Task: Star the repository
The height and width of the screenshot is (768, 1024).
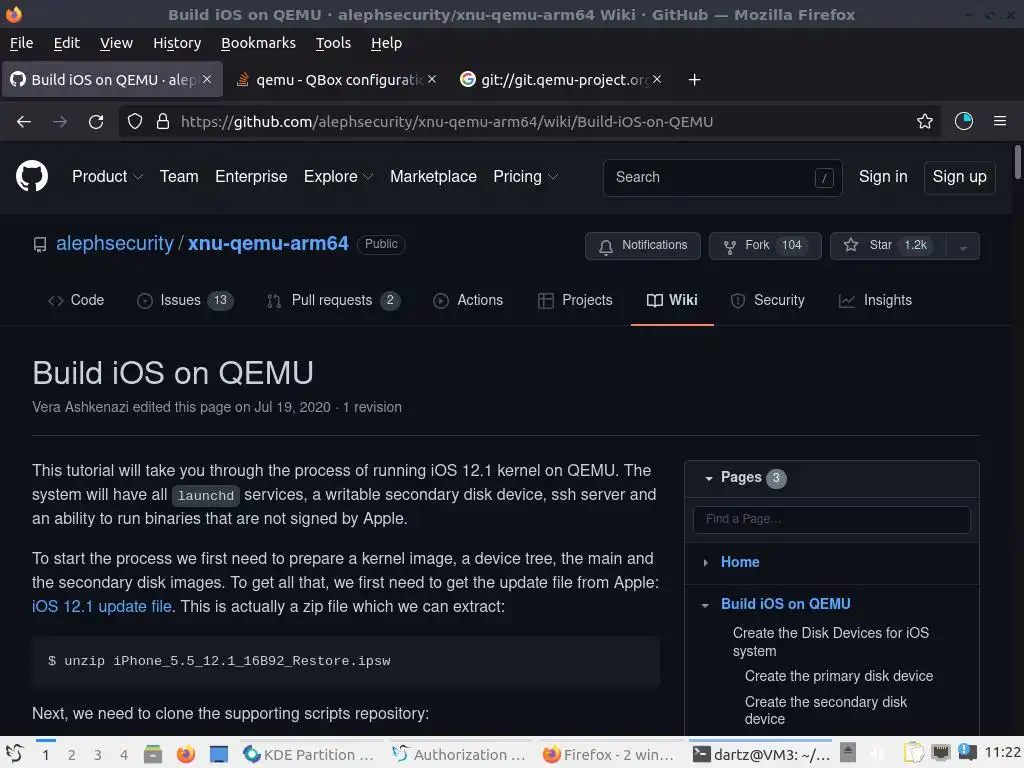Action: tap(888, 246)
